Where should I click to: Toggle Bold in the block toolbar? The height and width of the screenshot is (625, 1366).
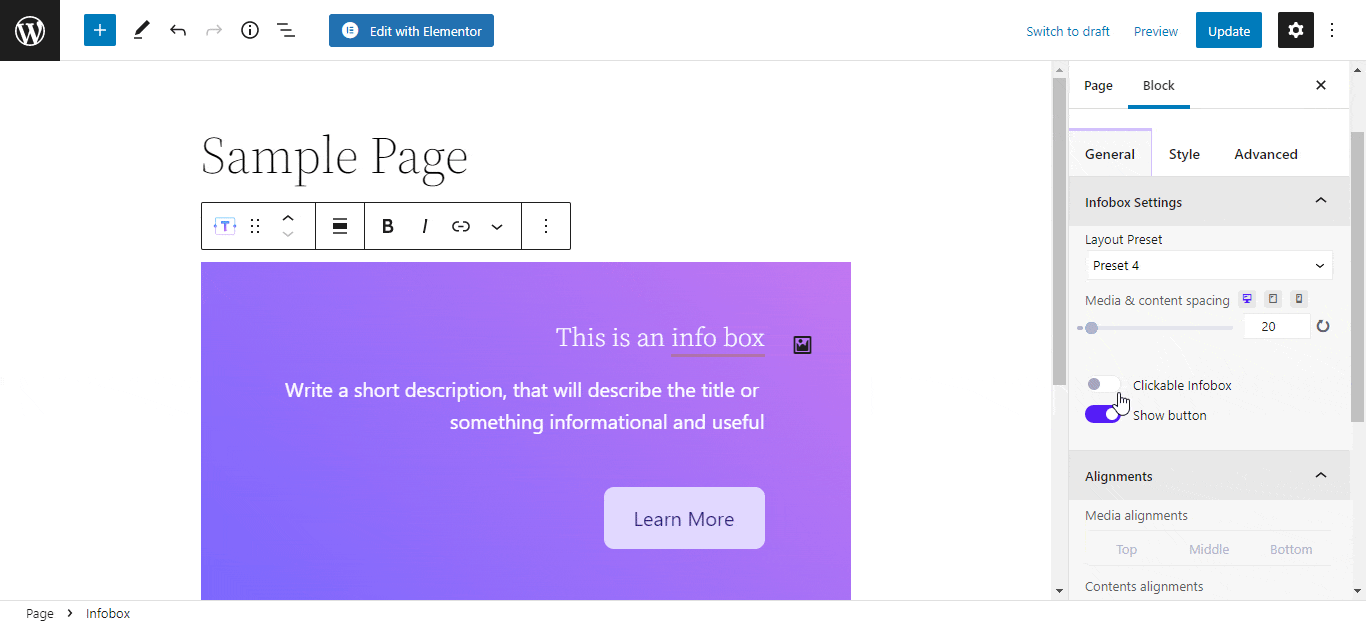(387, 226)
